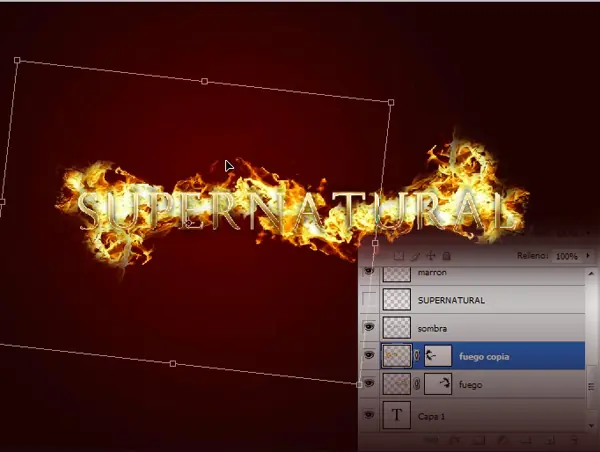Toggle the mask link icon on fuego copia

click(x=417, y=356)
